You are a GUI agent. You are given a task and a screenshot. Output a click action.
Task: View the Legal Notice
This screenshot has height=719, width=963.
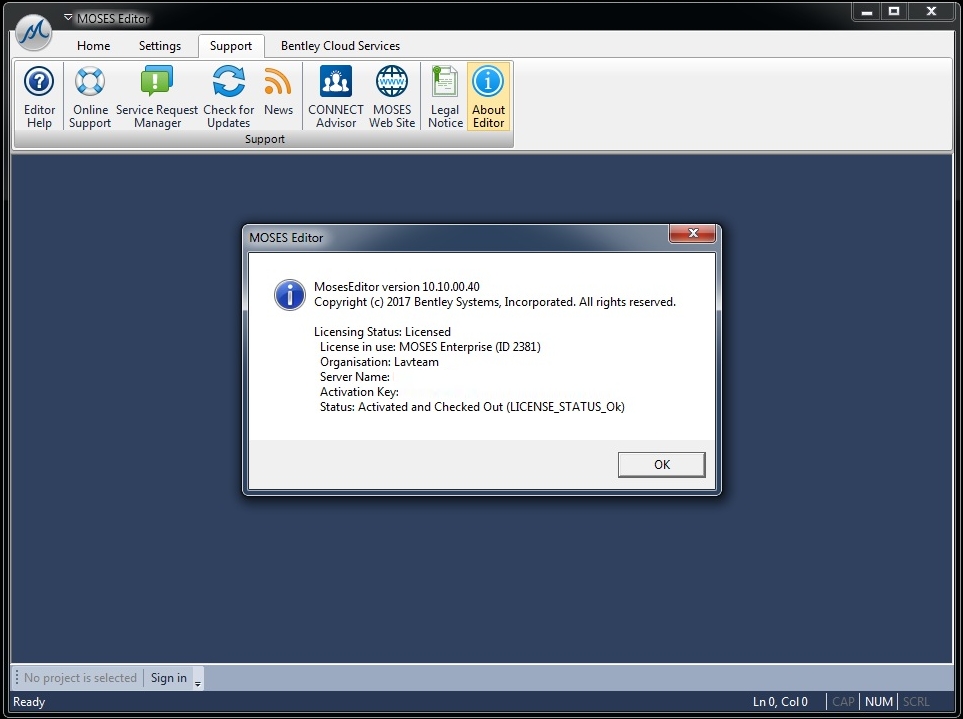click(445, 97)
